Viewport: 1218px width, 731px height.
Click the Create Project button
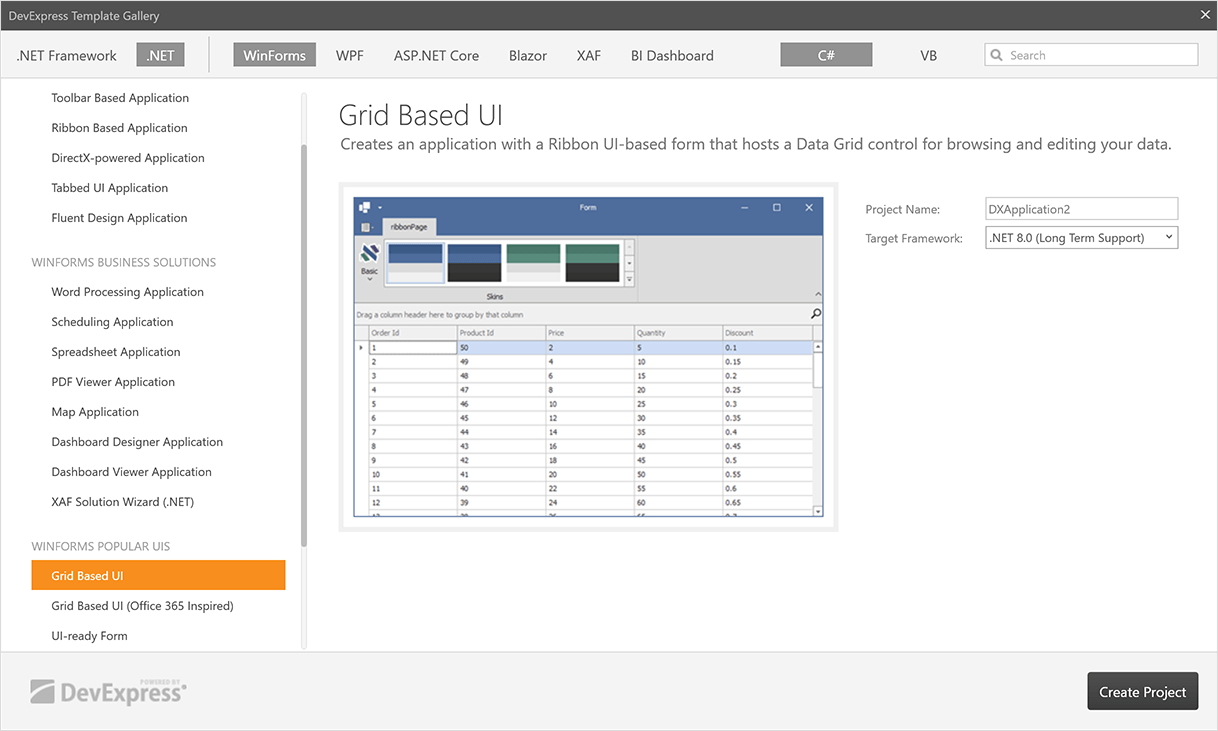pyautogui.click(x=1142, y=691)
